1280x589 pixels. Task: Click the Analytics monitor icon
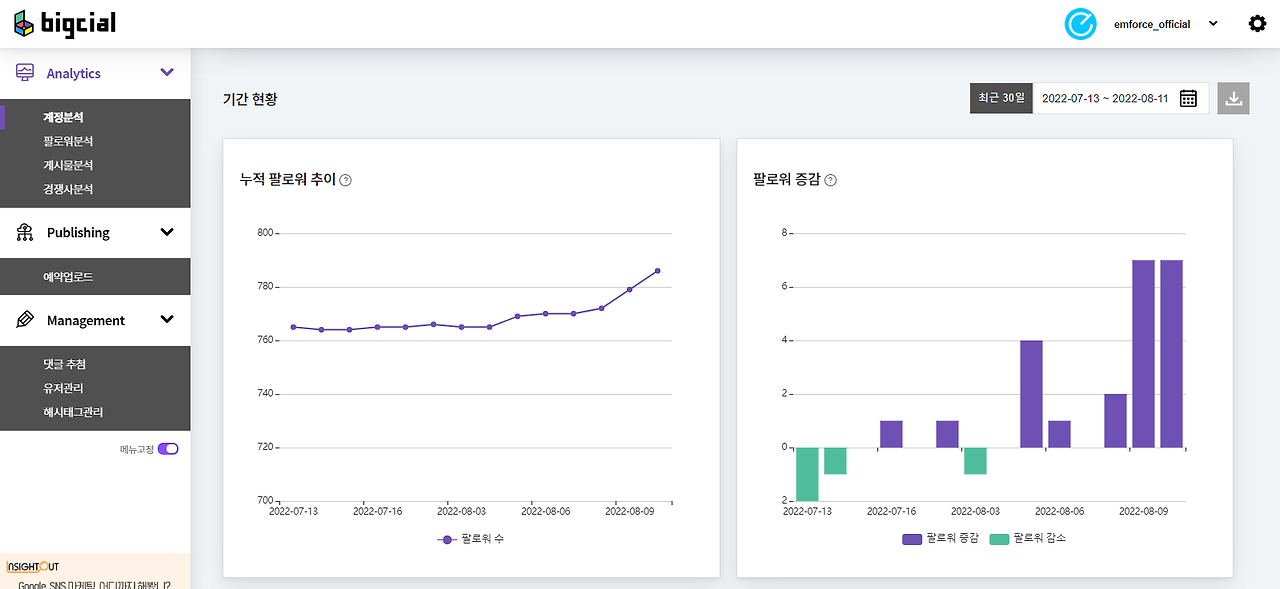coord(25,73)
